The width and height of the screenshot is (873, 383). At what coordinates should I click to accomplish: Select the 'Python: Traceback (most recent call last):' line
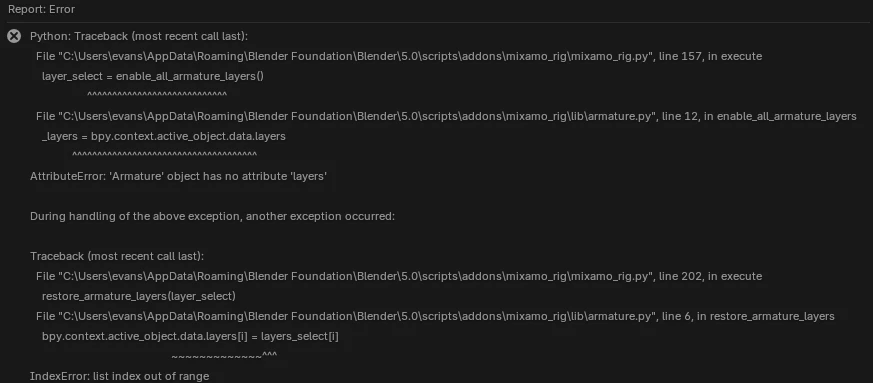click(x=139, y=36)
